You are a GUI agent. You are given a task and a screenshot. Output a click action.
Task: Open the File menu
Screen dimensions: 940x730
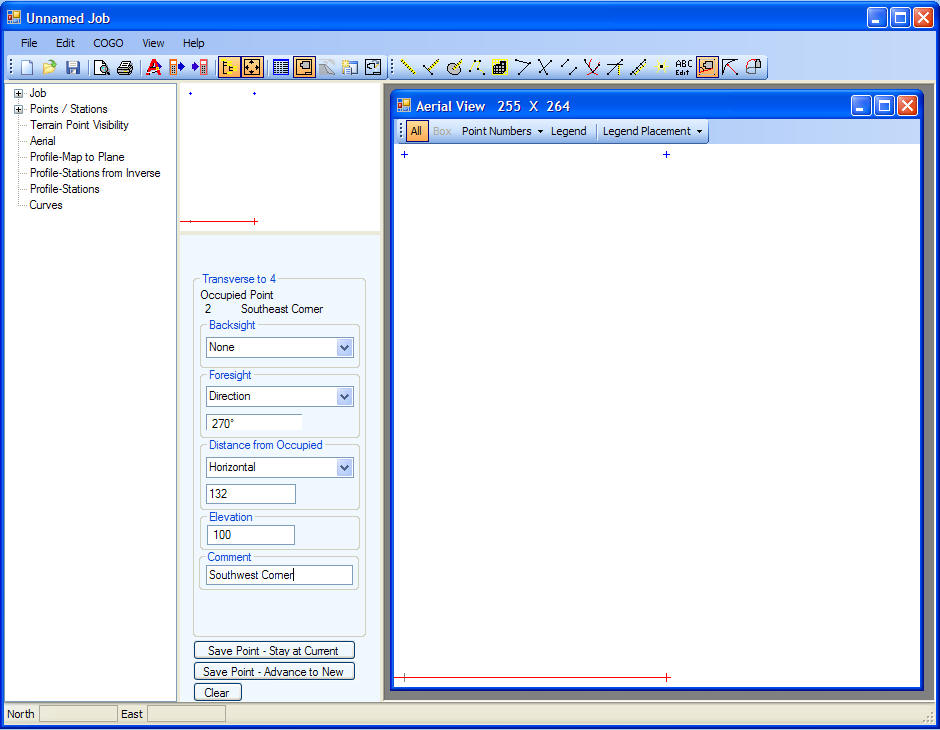click(29, 43)
